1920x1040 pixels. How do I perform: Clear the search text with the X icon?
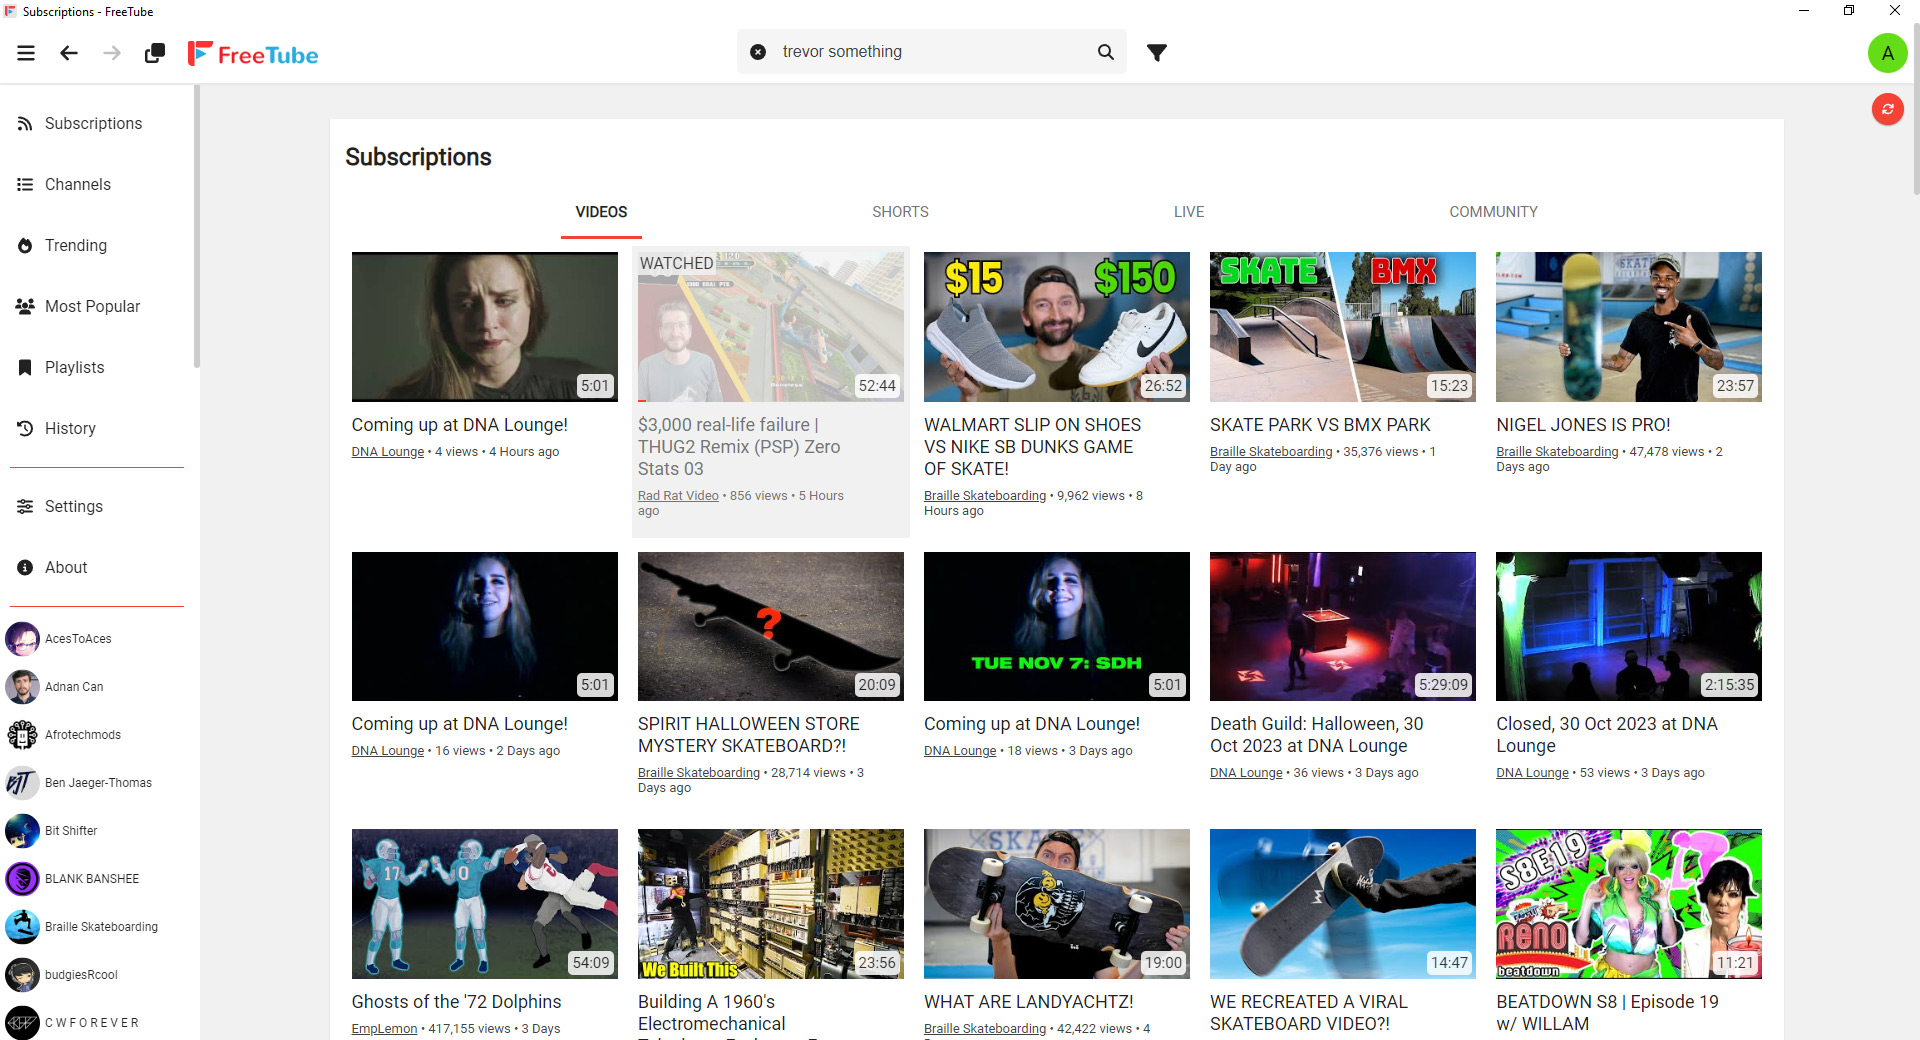(758, 52)
